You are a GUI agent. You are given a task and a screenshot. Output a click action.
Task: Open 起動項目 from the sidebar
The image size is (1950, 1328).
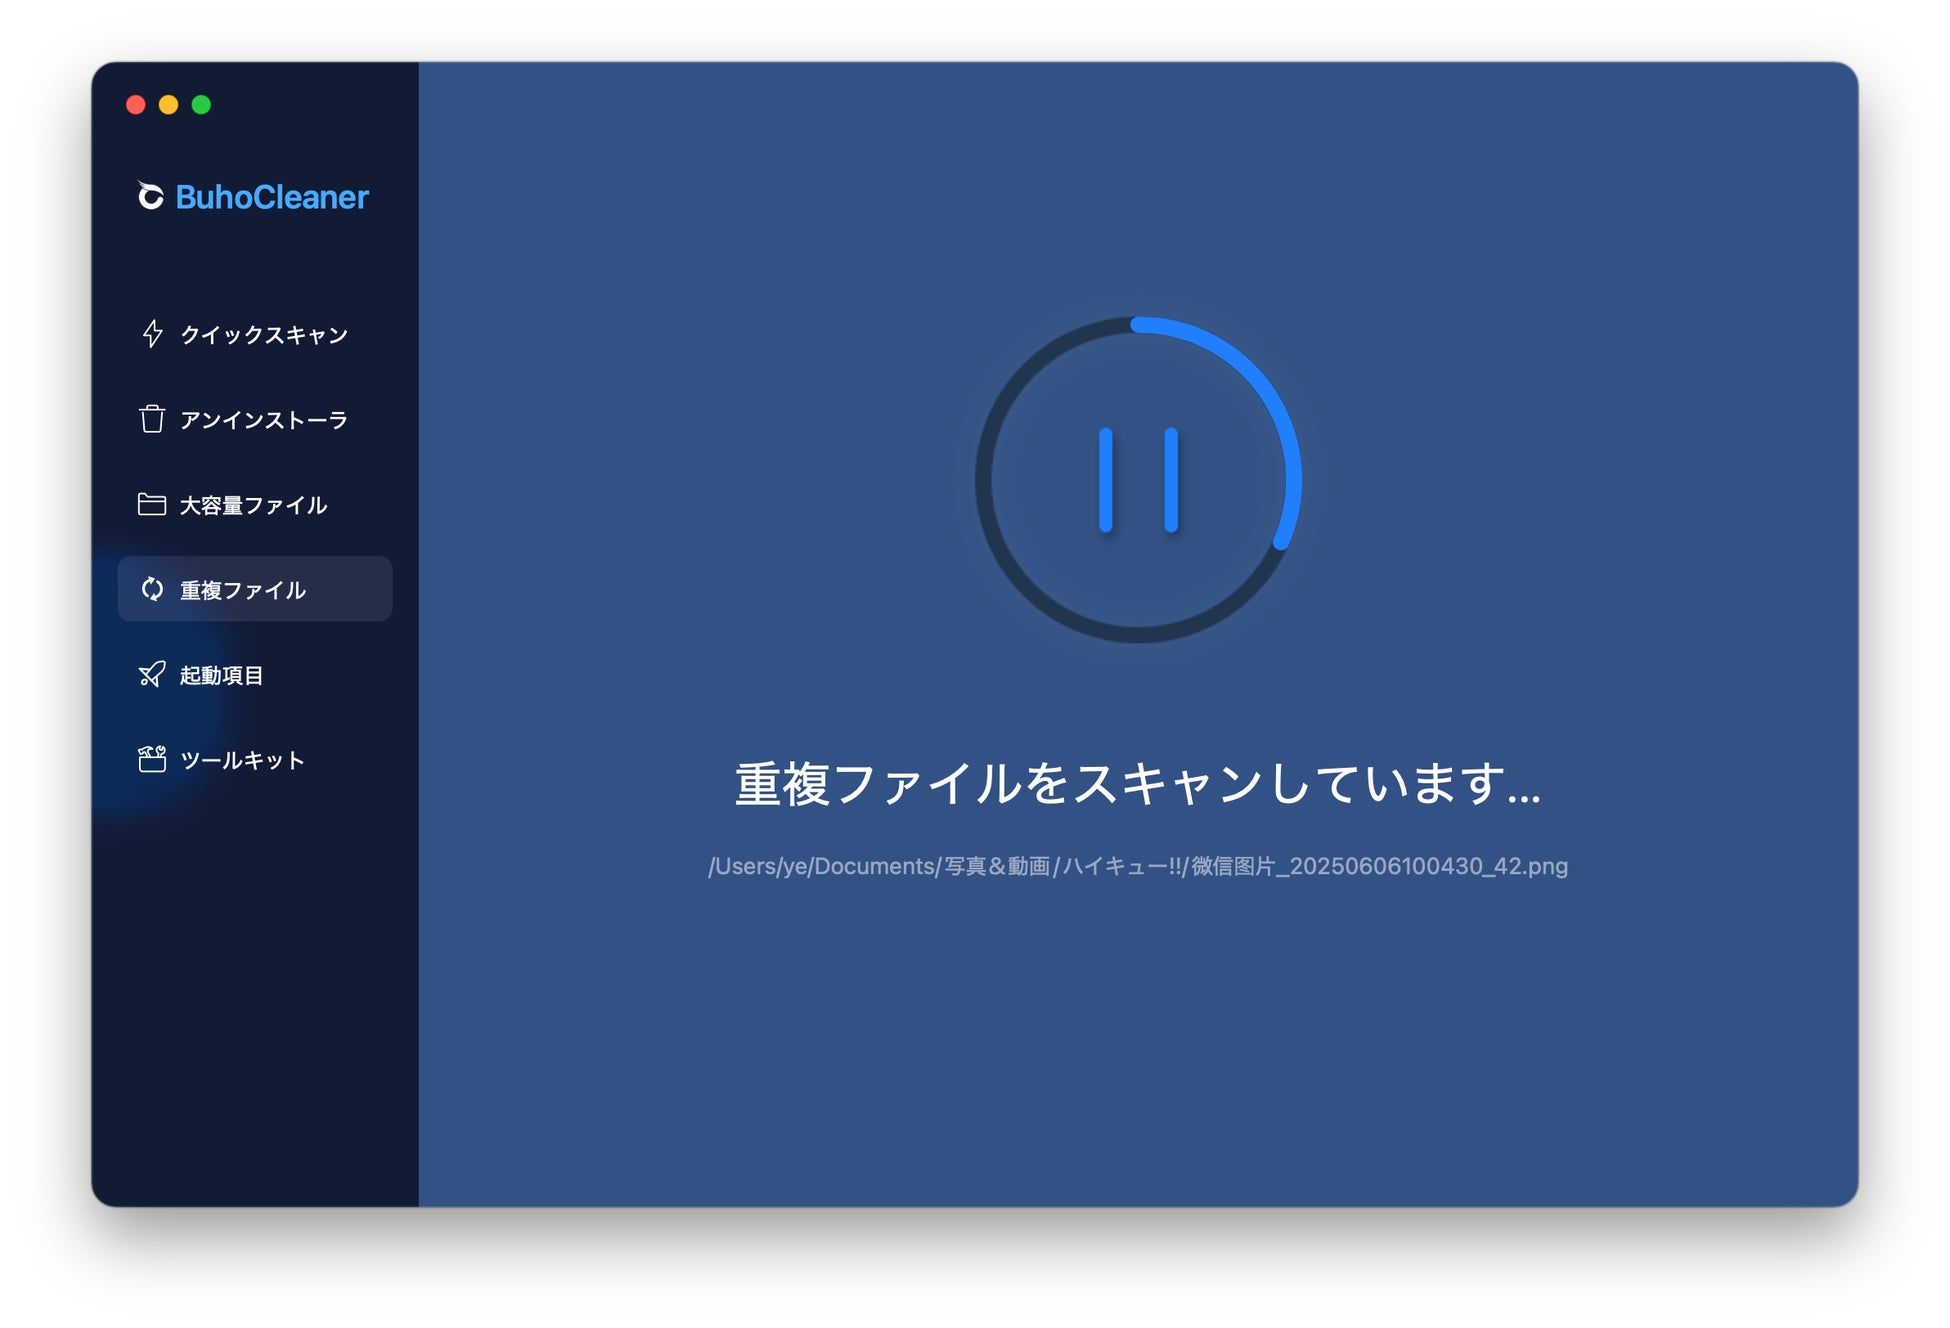[221, 675]
